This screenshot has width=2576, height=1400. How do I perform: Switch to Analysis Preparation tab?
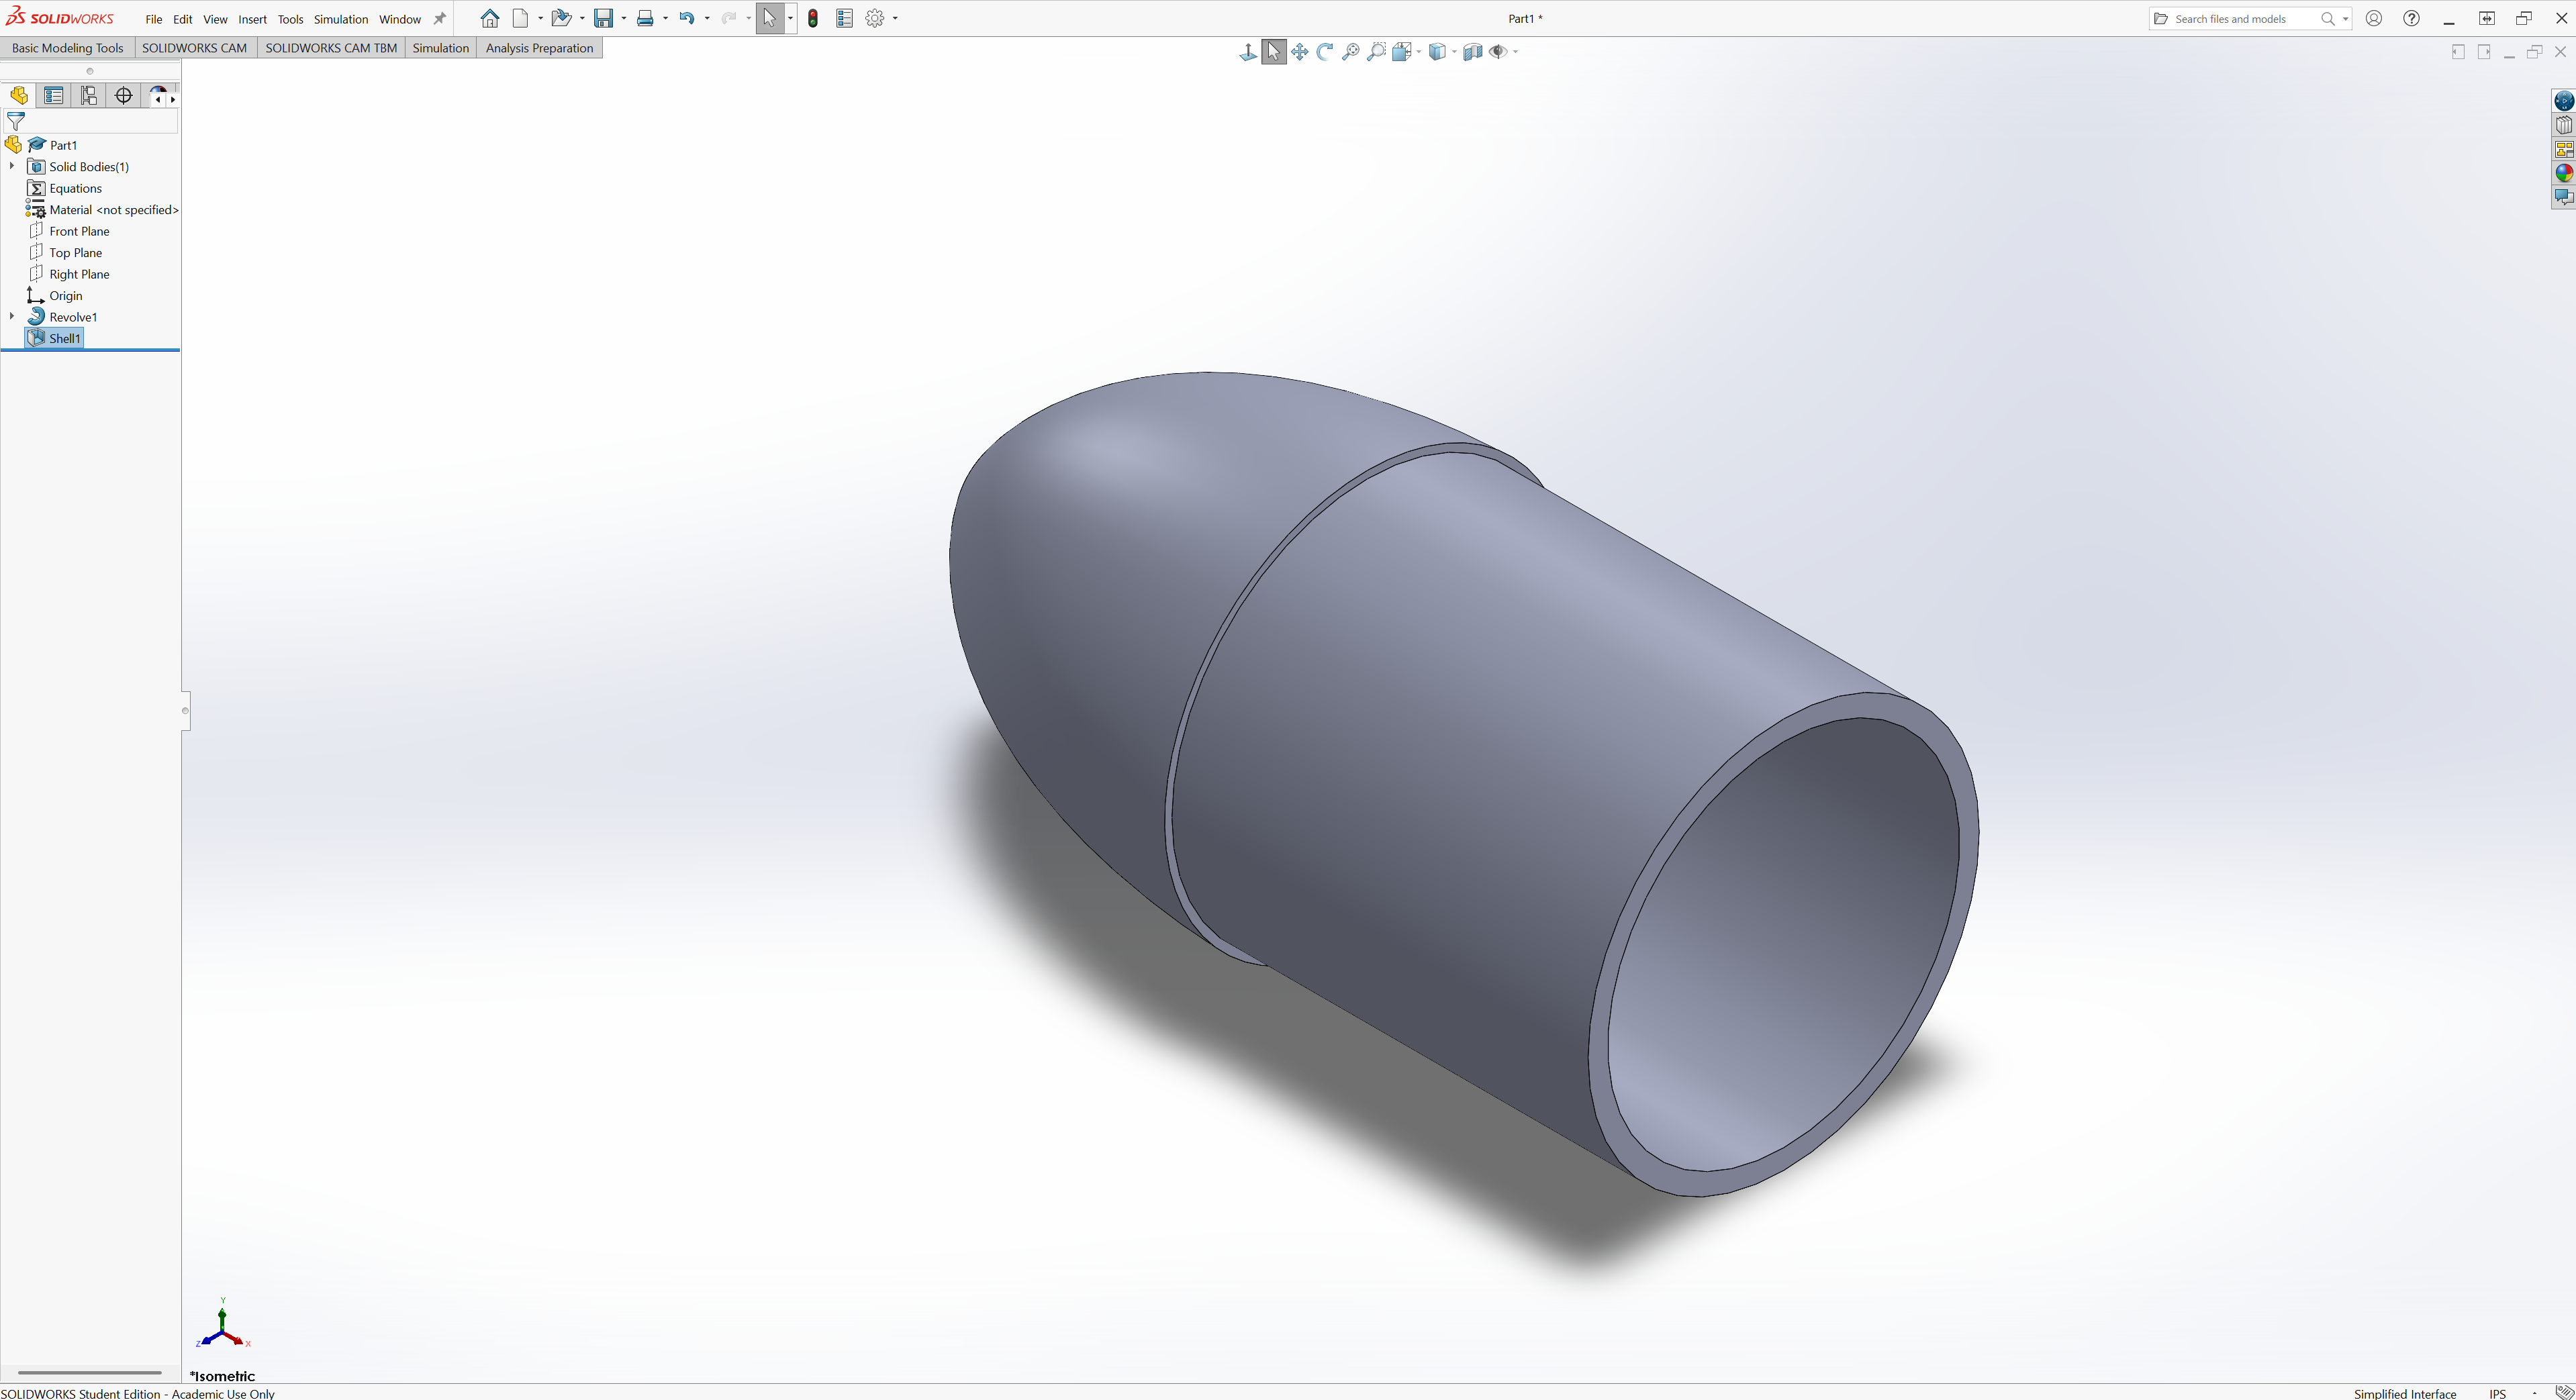tap(539, 48)
